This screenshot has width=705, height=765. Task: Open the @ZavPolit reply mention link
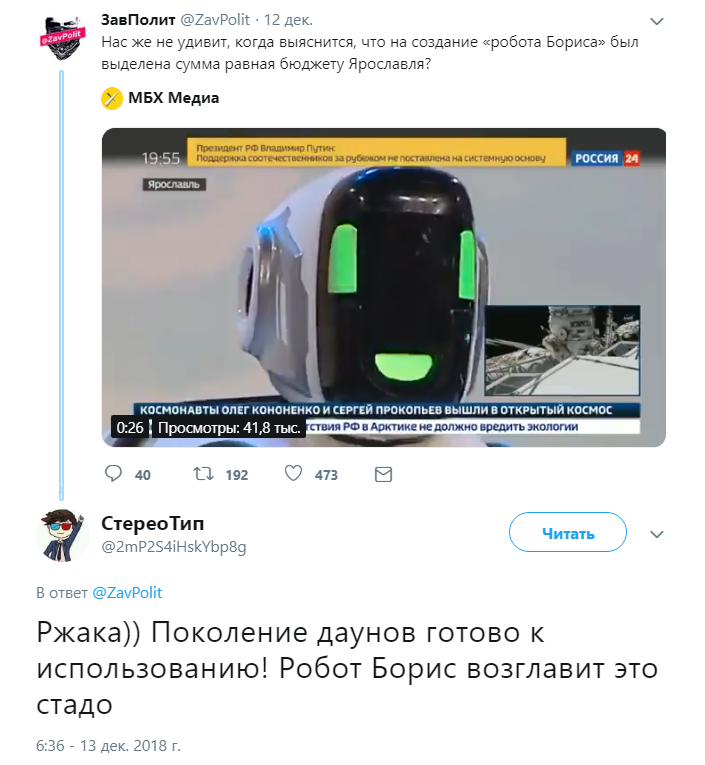coord(127,593)
